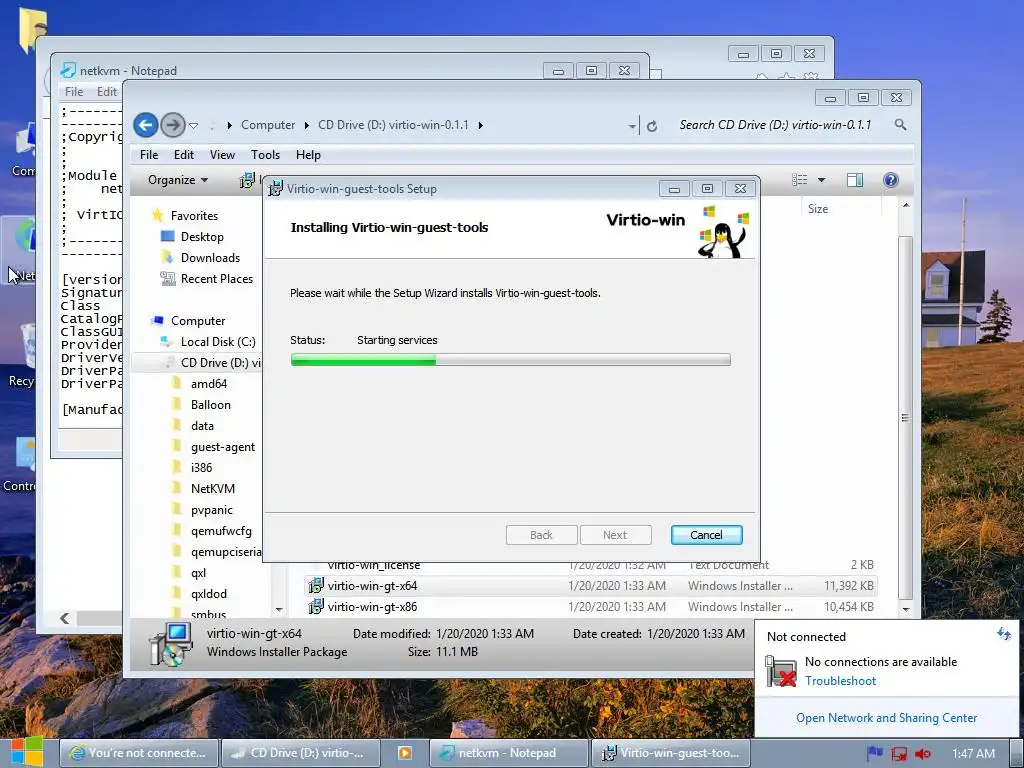Click the virtio-win-gt-x86 installer icon
Viewport: 1024px width, 768px height.
316,607
